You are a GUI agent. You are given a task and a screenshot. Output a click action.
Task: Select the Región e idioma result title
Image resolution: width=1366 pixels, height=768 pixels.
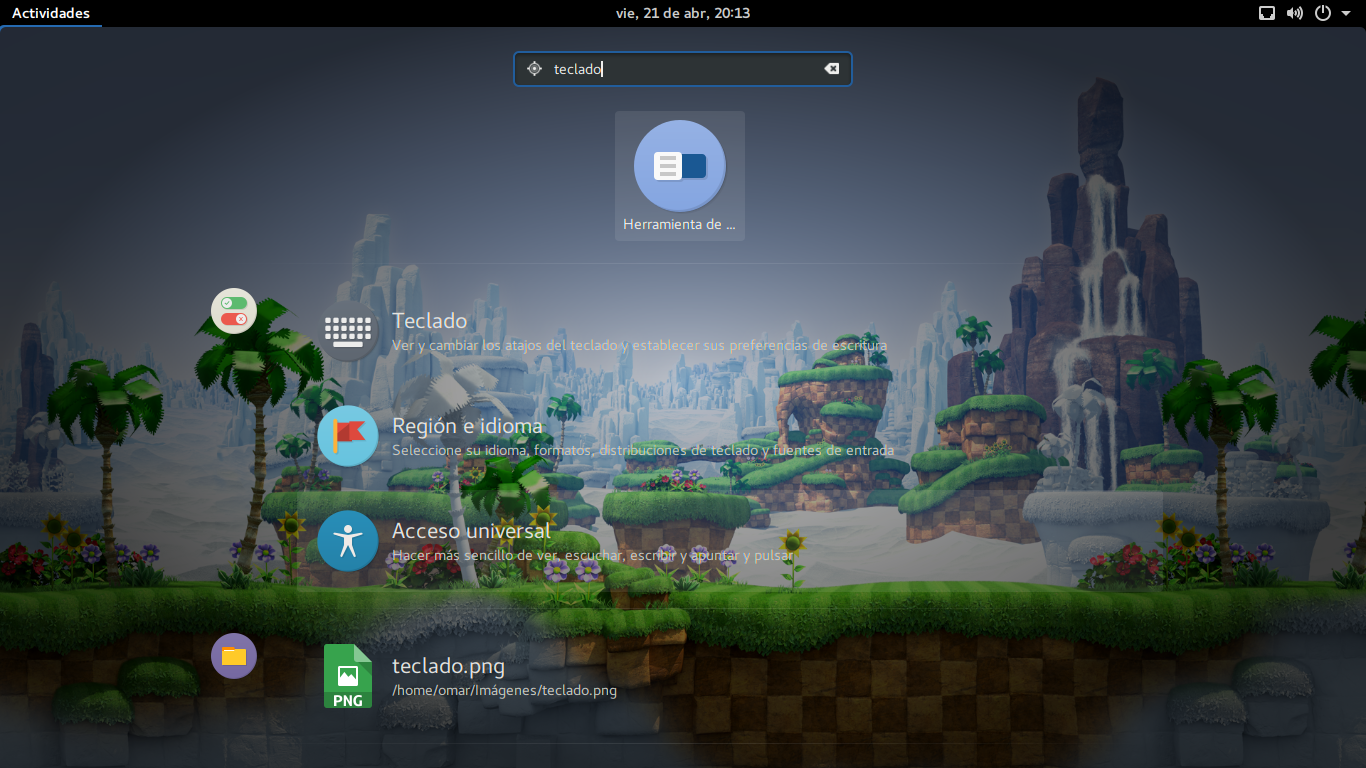pos(467,426)
